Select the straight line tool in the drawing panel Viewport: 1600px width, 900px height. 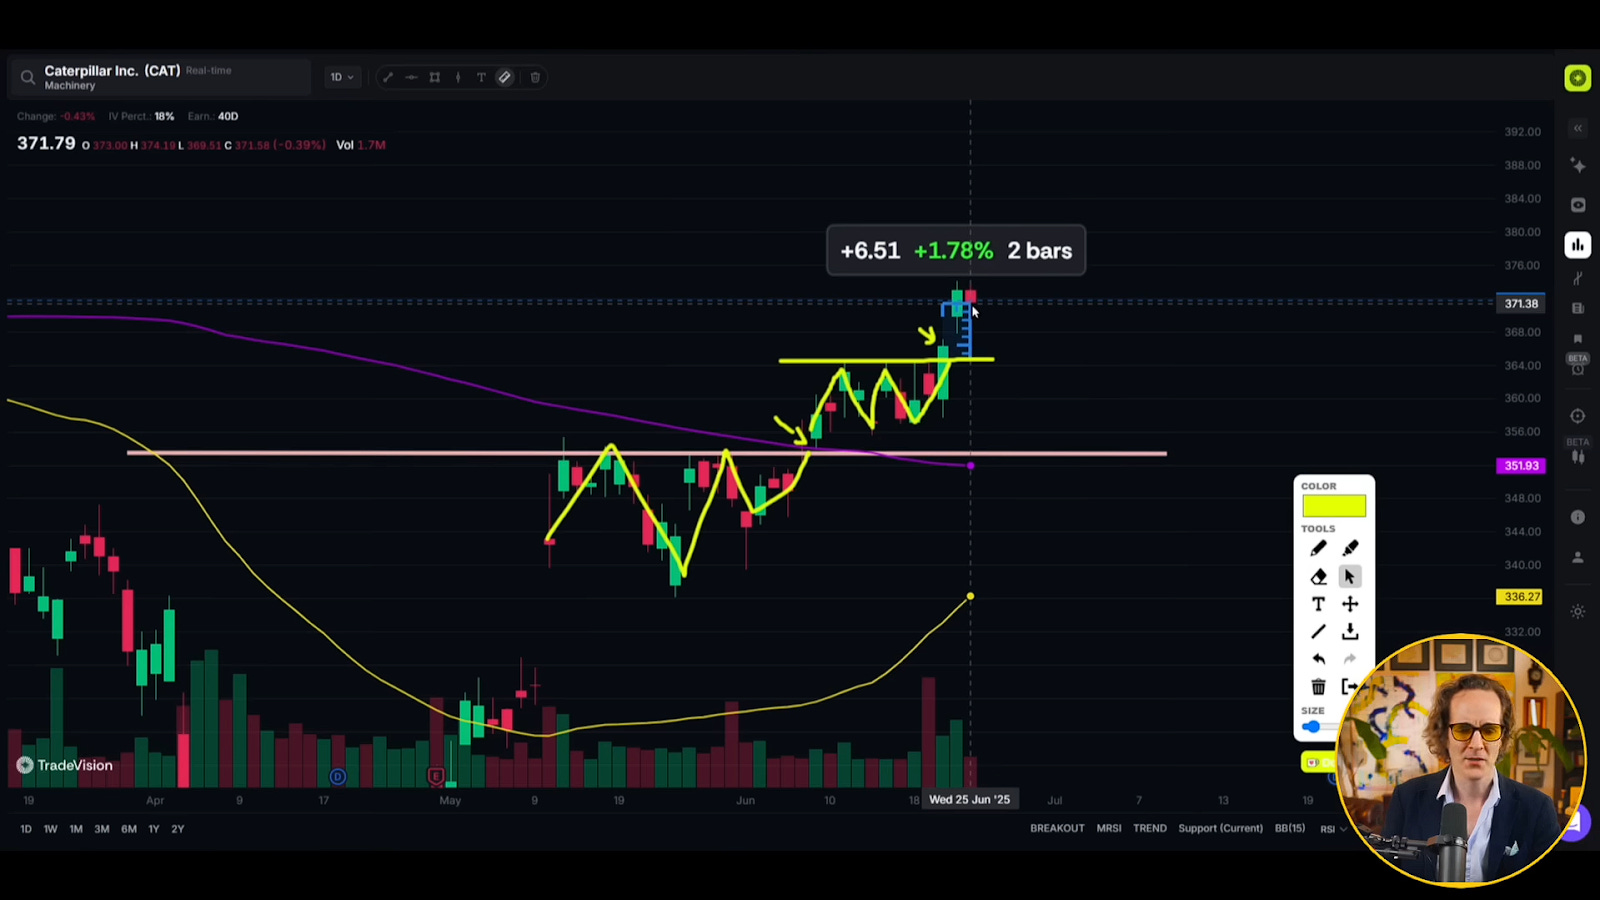click(1318, 631)
